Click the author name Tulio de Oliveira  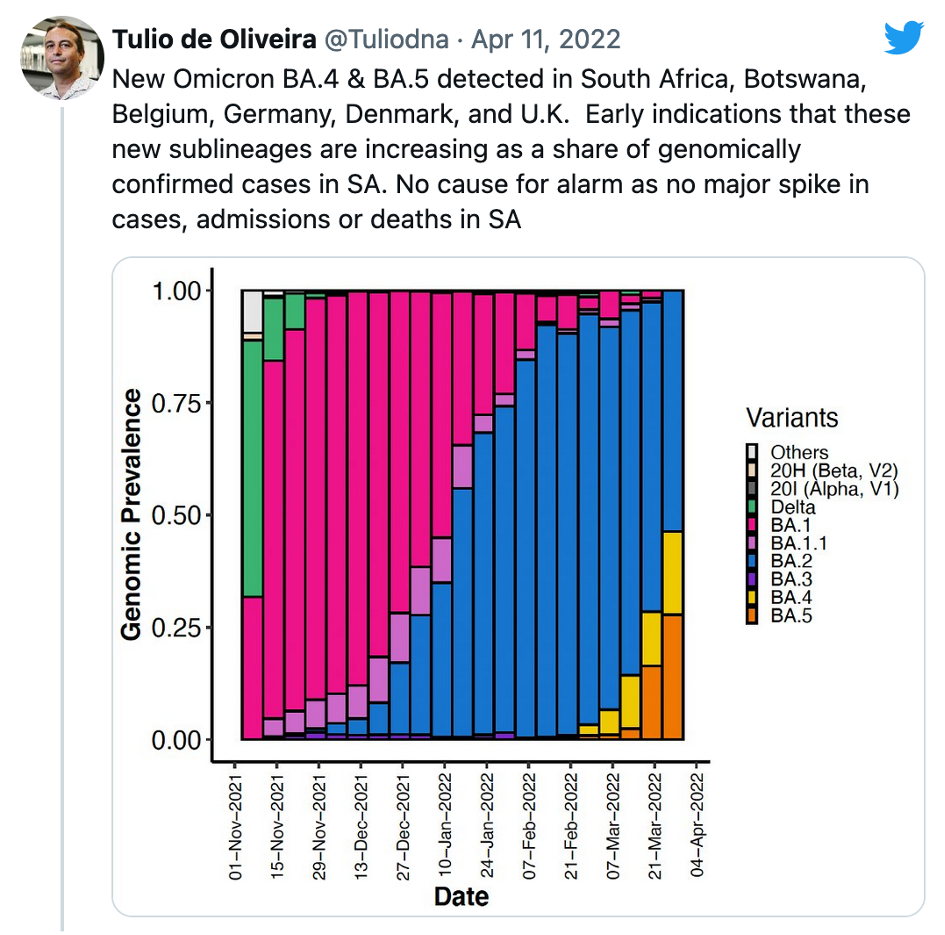pos(215,40)
